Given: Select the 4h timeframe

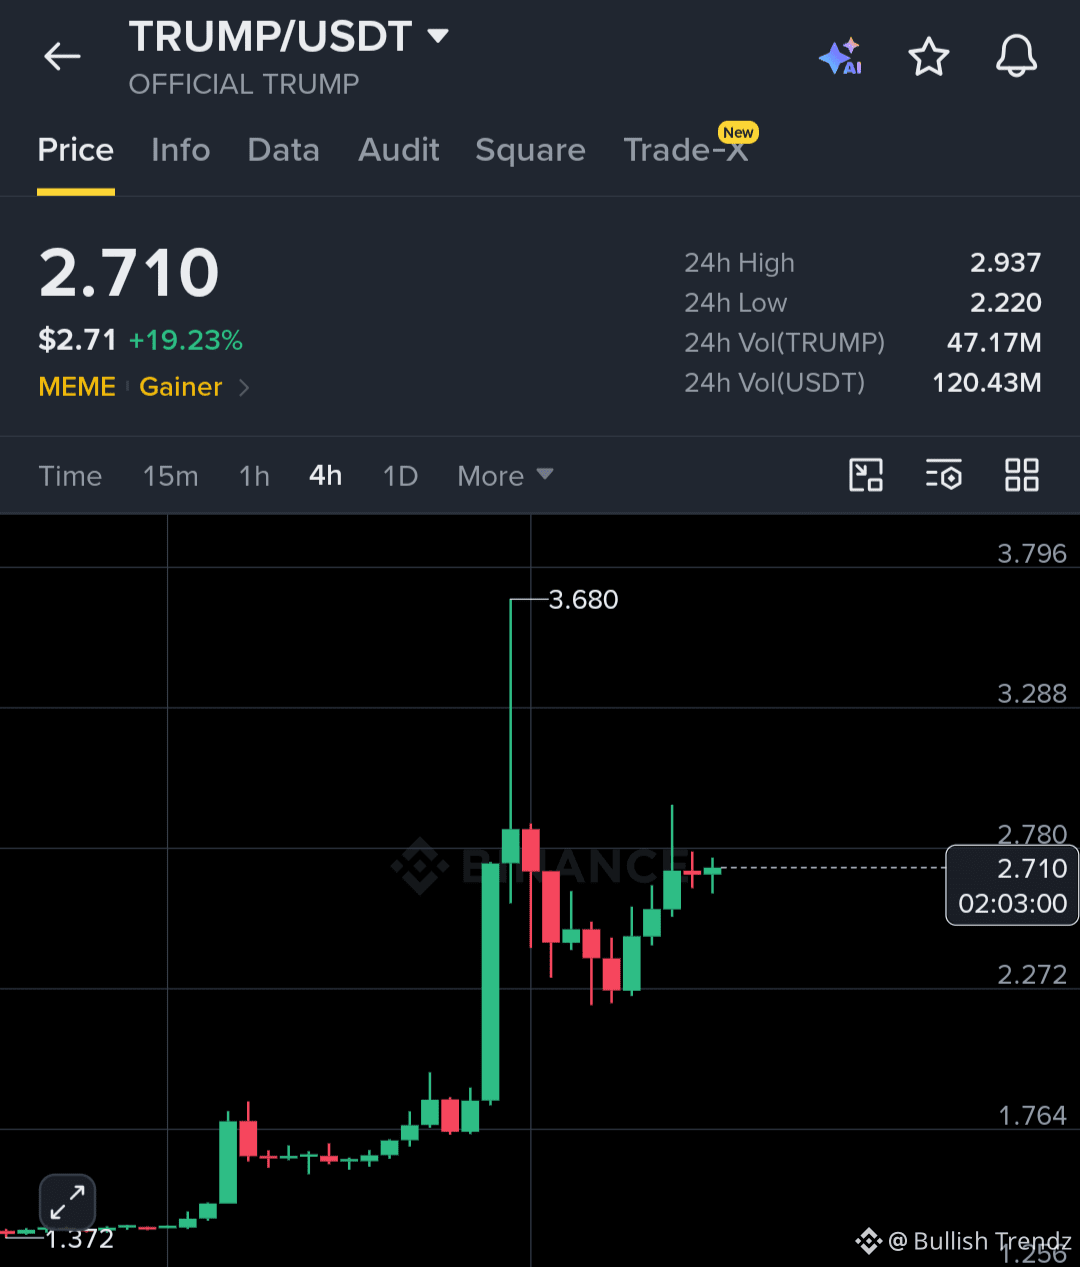Looking at the screenshot, I should 326,475.
